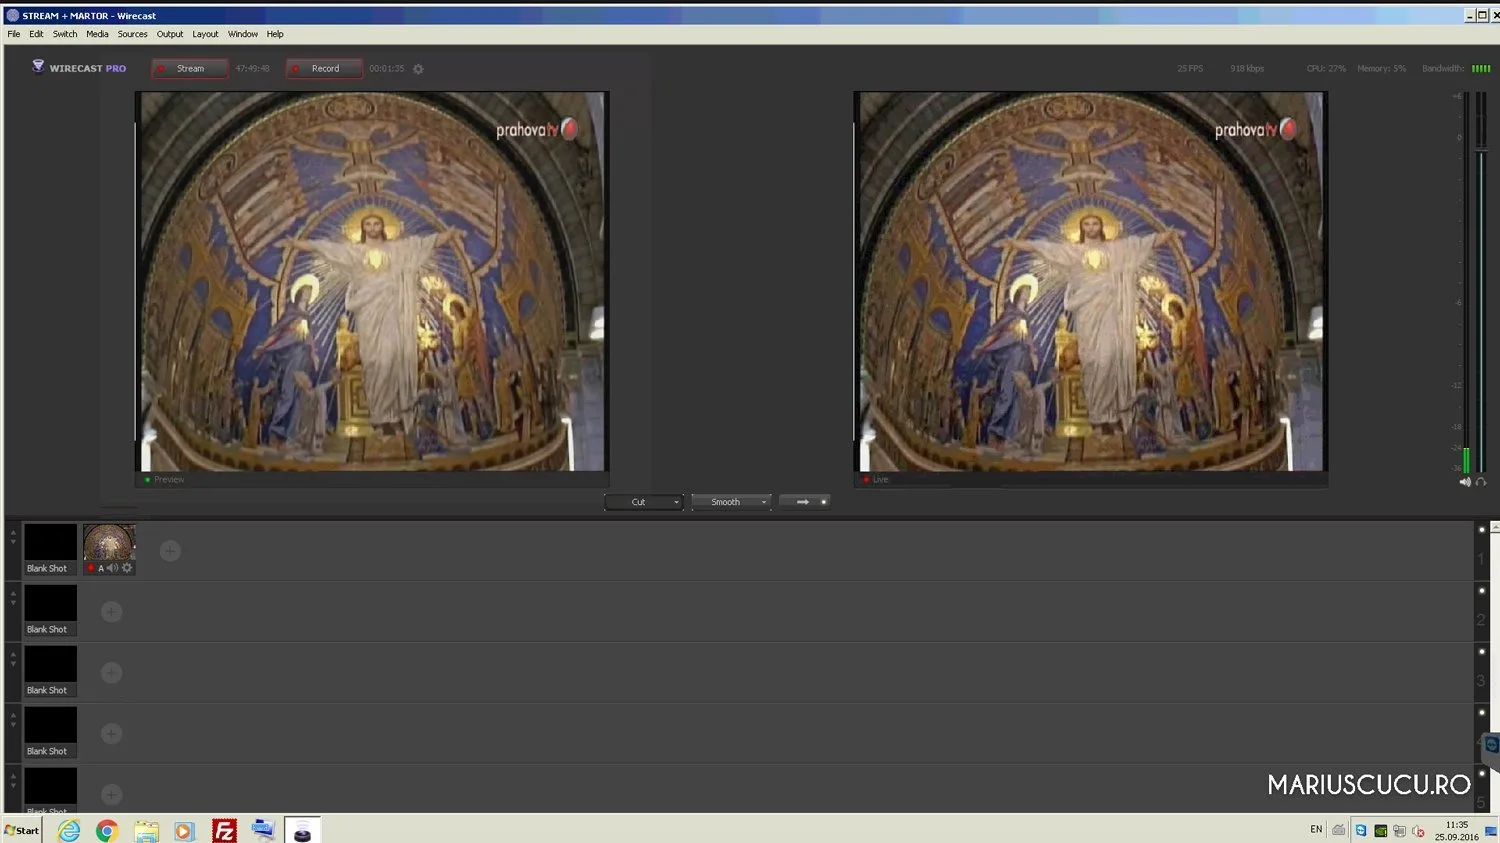Open Internet Explorer from the taskbar

[69, 830]
